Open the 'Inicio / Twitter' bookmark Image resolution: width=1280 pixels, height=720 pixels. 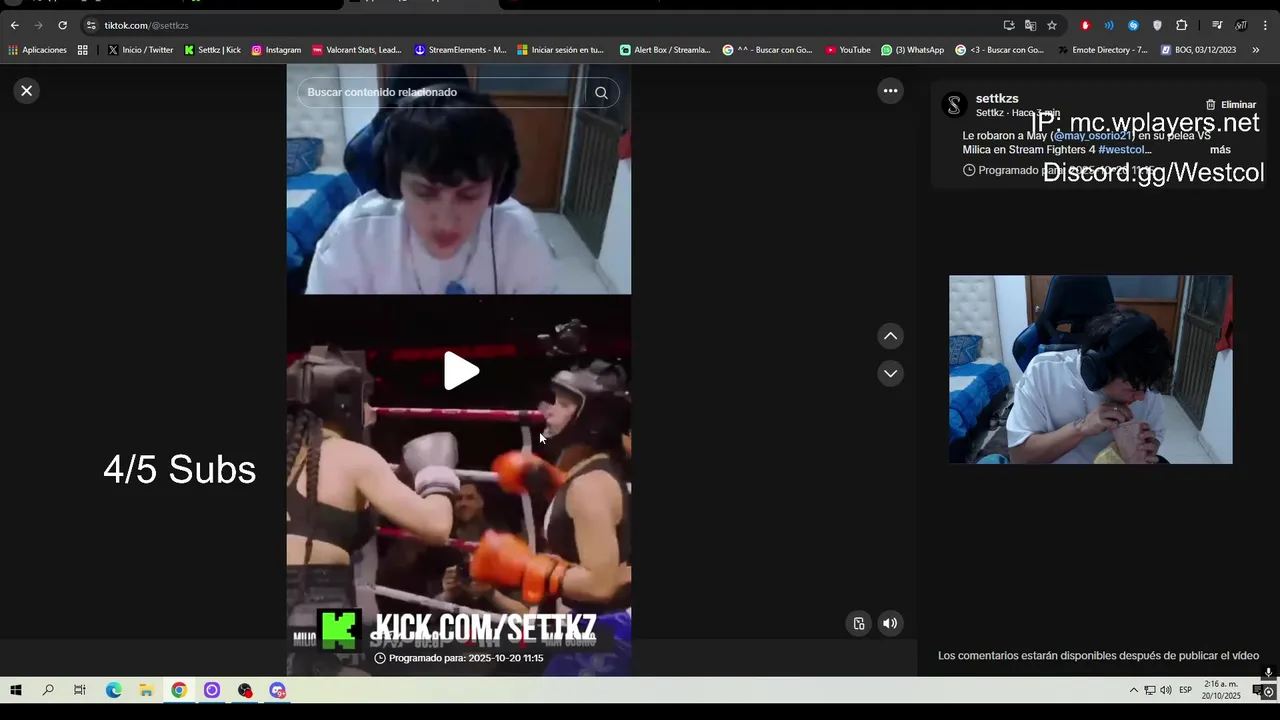140,50
